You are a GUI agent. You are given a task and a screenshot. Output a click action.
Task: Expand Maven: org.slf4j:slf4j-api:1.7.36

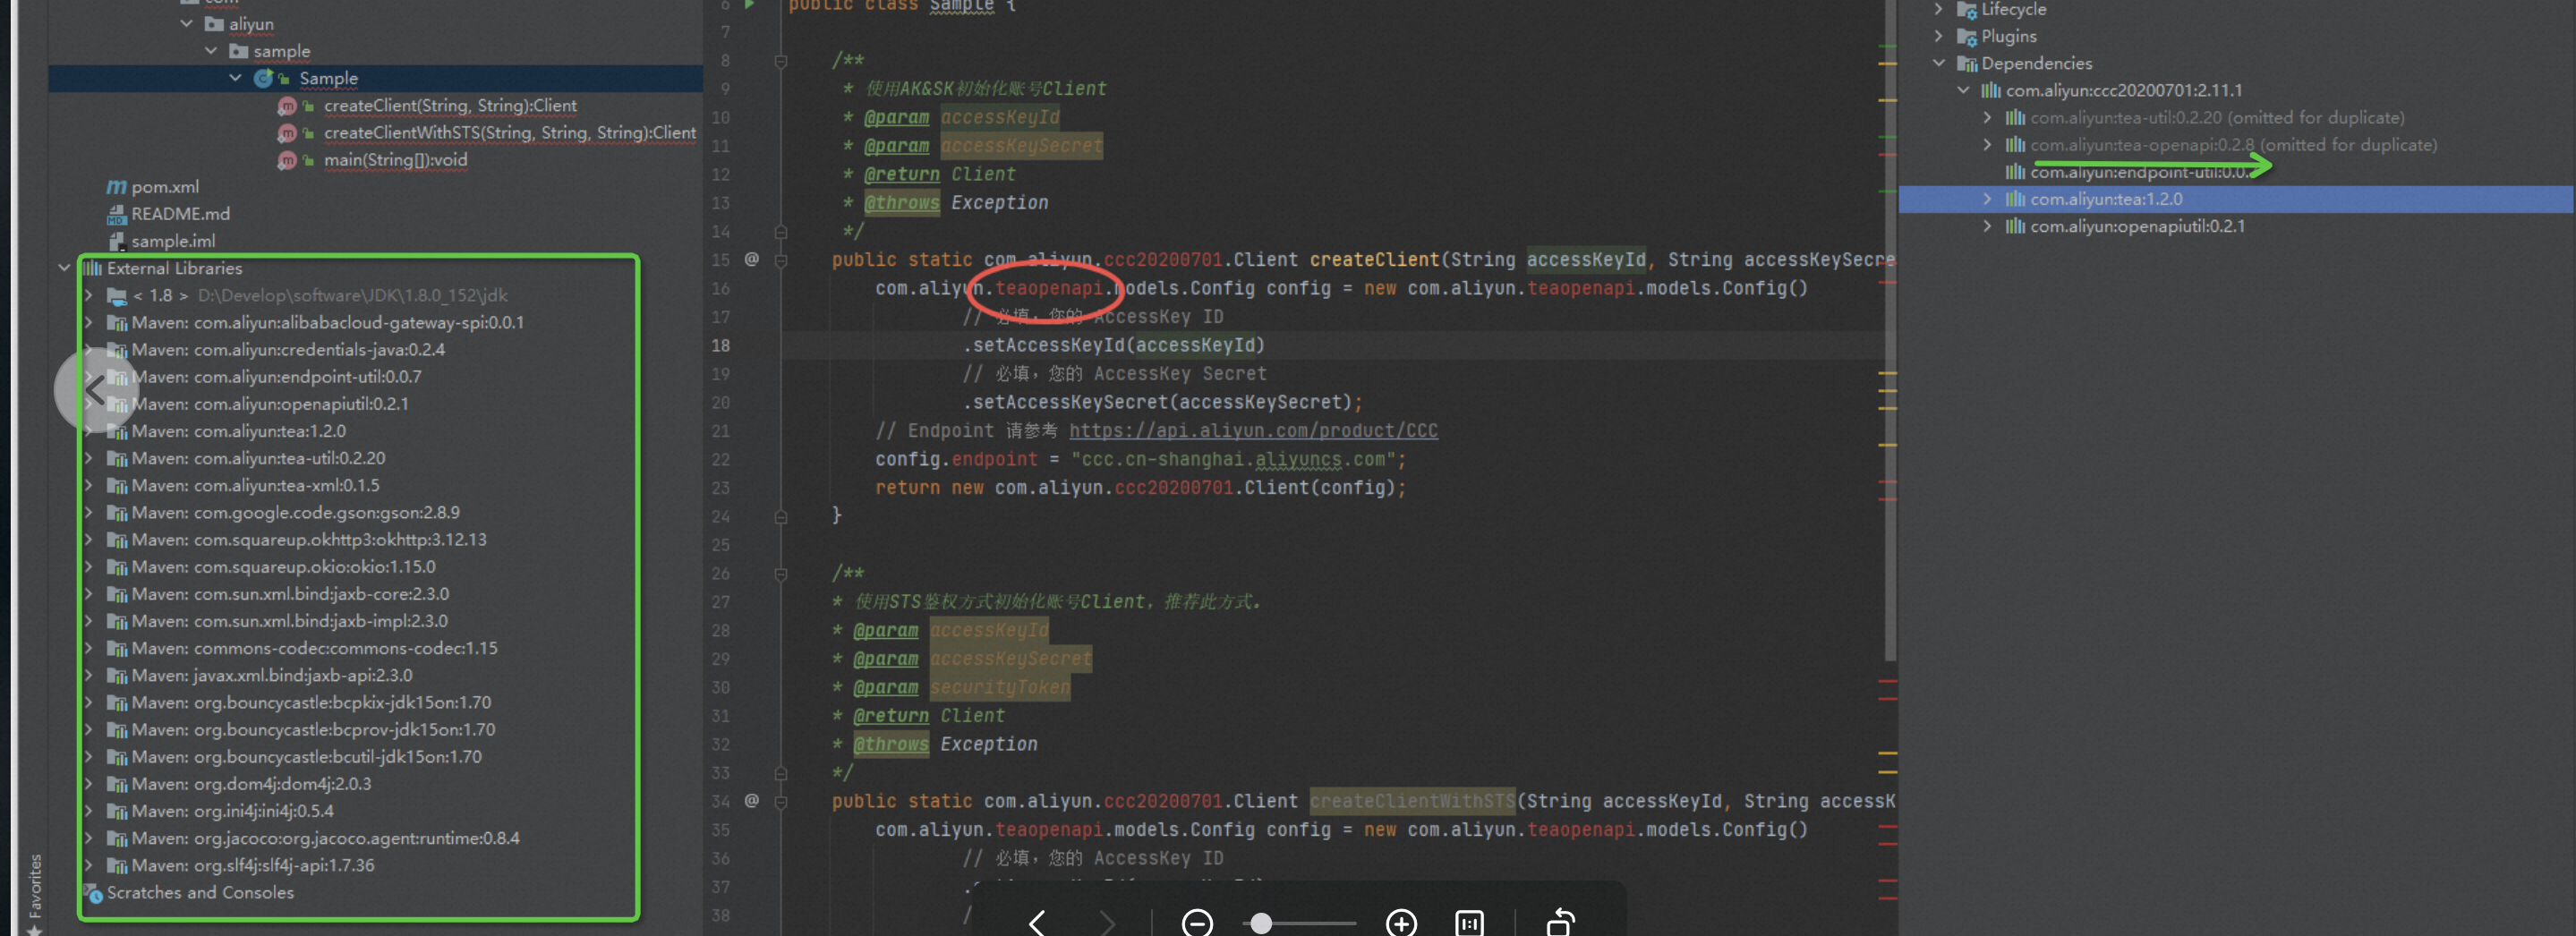tap(89, 865)
